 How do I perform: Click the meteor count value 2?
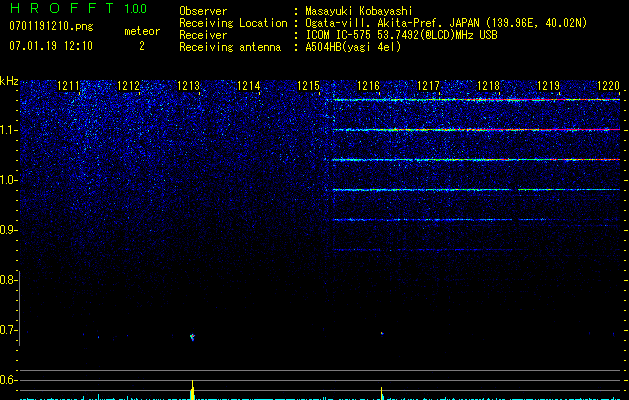coord(142,46)
